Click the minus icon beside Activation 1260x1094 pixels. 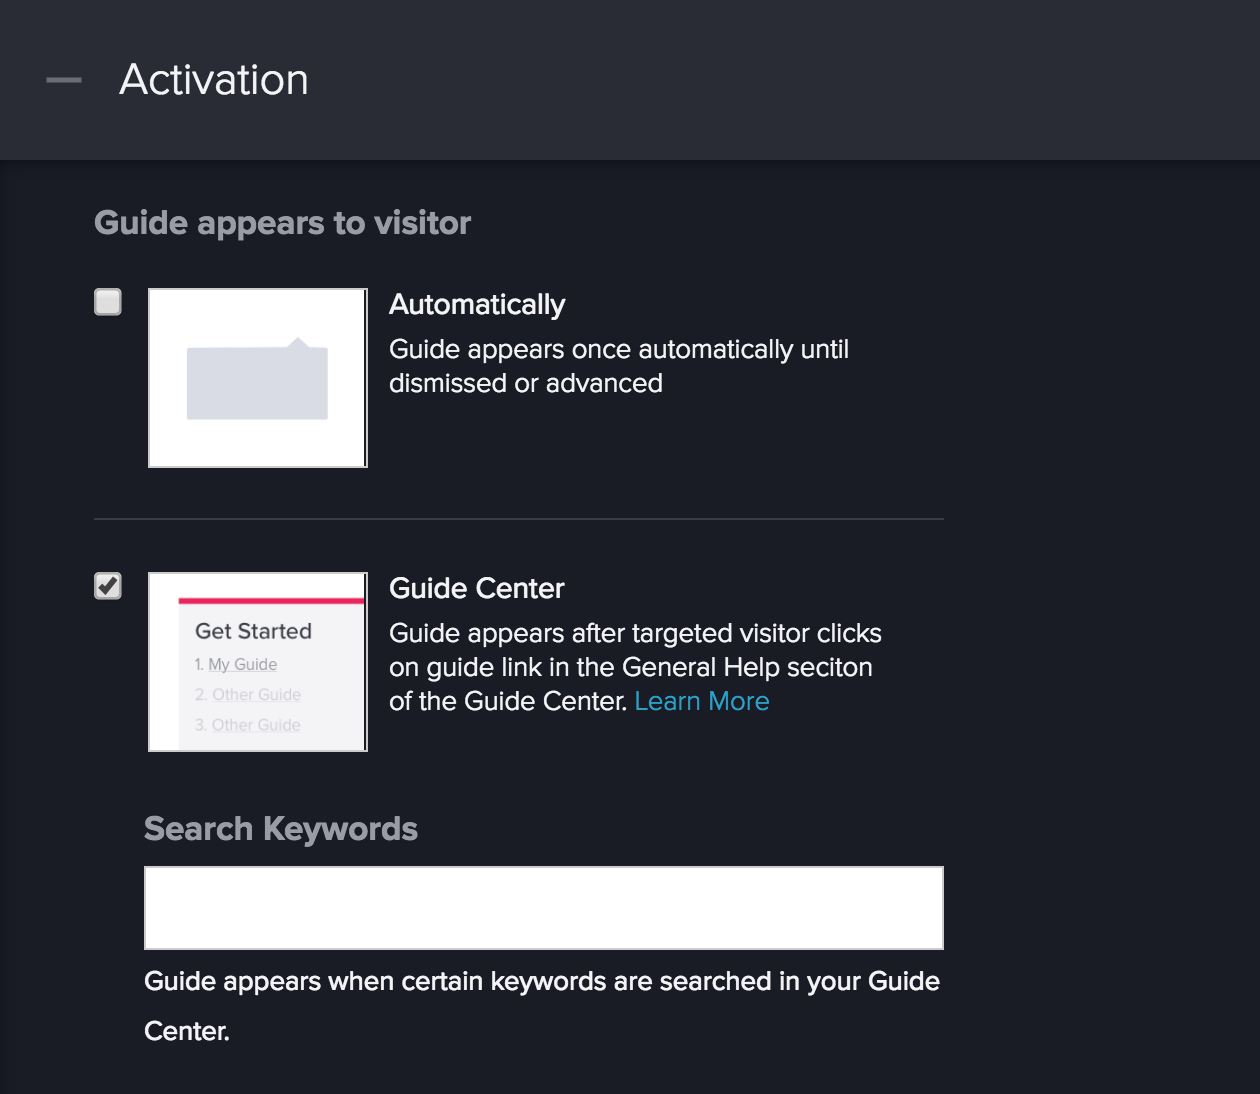(64, 79)
